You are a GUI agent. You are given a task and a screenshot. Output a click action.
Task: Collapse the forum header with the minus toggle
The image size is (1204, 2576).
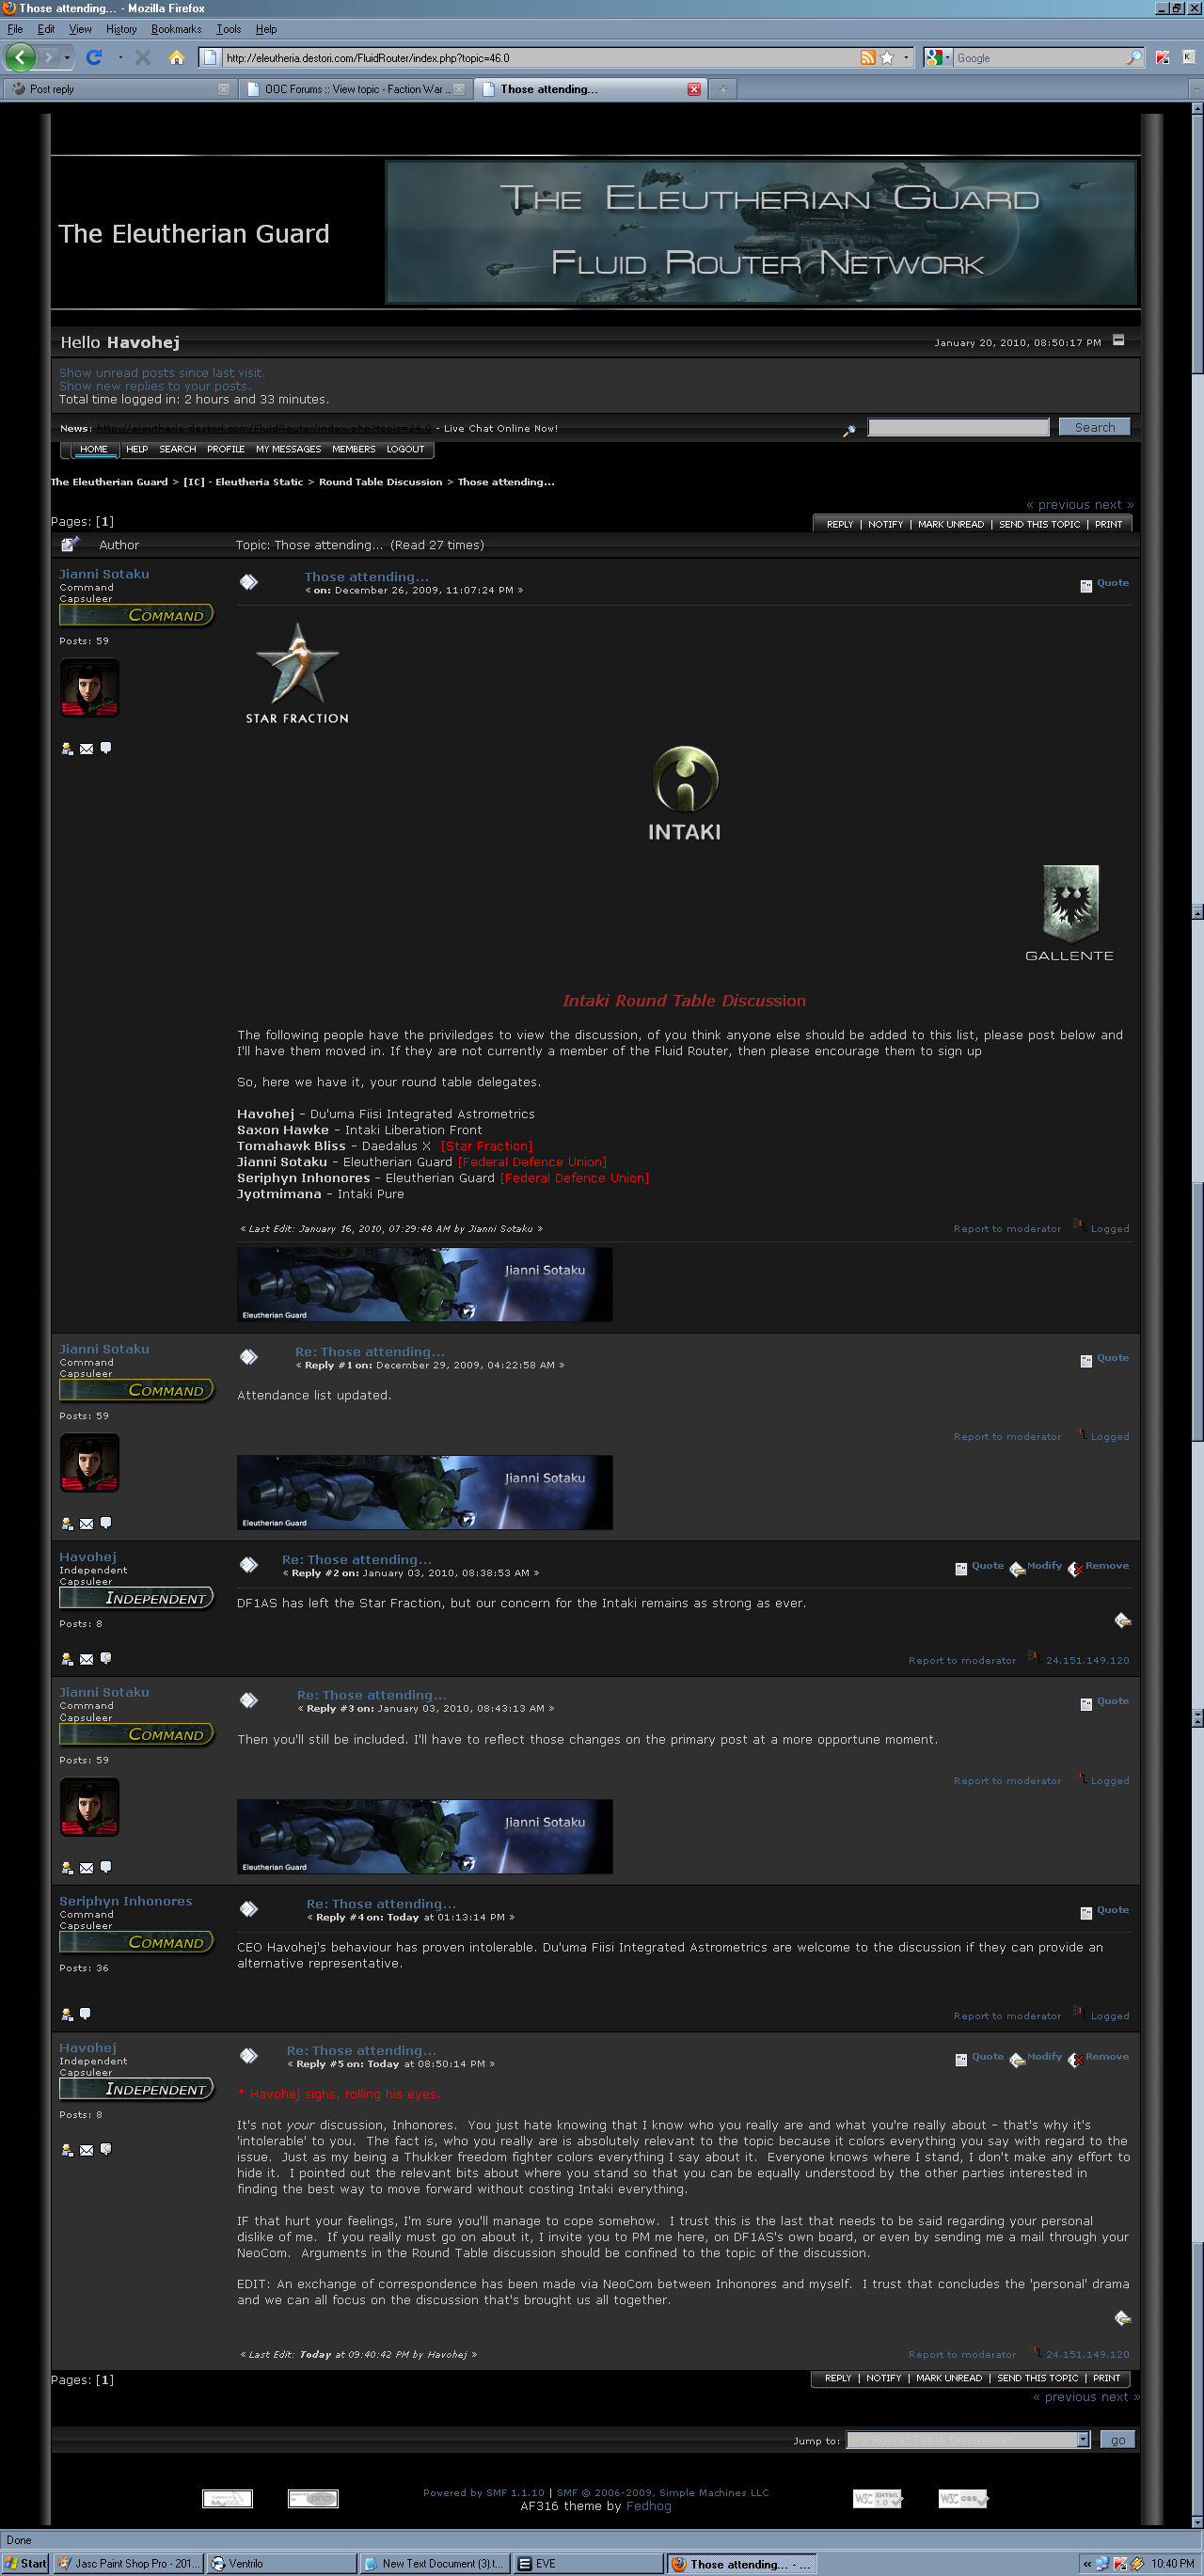1118,340
